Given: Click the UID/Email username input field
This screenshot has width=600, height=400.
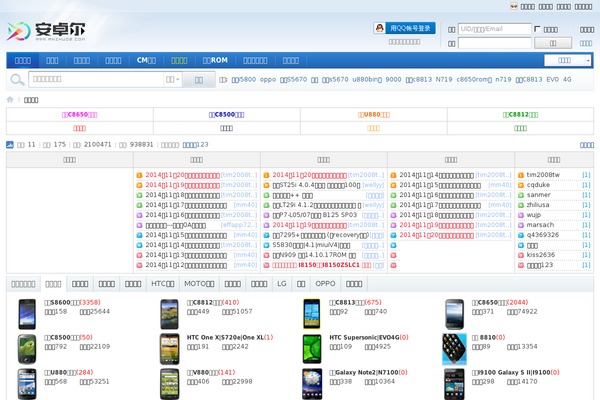Looking at the screenshot, I should coord(494,29).
